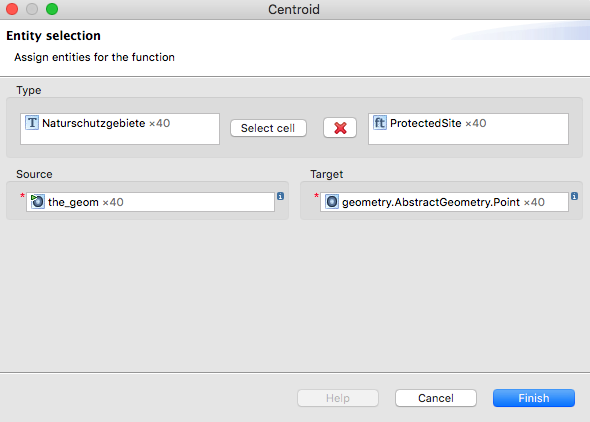Click the ProtectedSite ×40 label
The height and width of the screenshot is (422, 590).
tap(438, 123)
